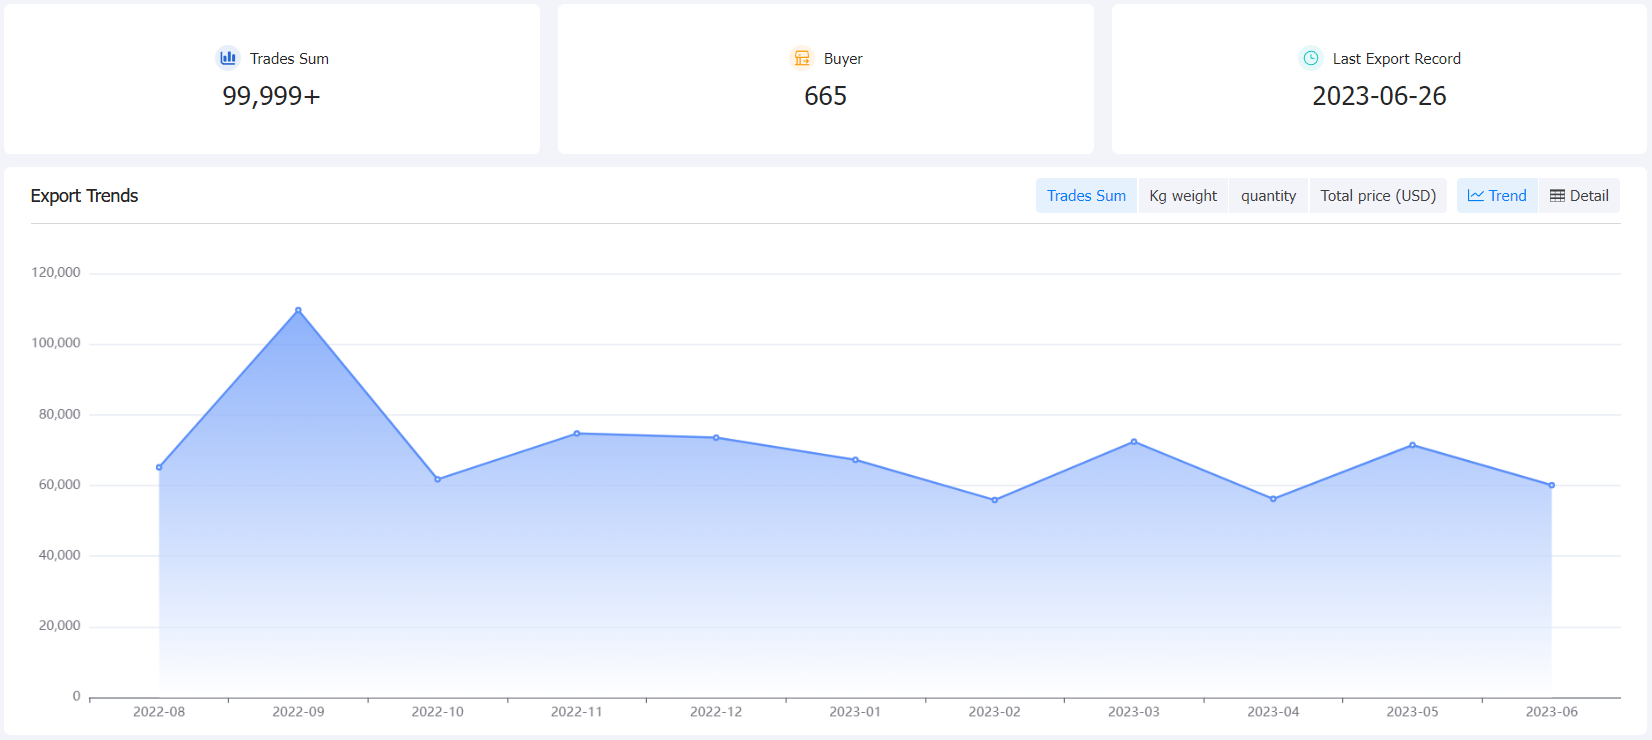1652x740 pixels.
Task: Click the Buyer shop icon
Action: pyautogui.click(x=802, y=58)
